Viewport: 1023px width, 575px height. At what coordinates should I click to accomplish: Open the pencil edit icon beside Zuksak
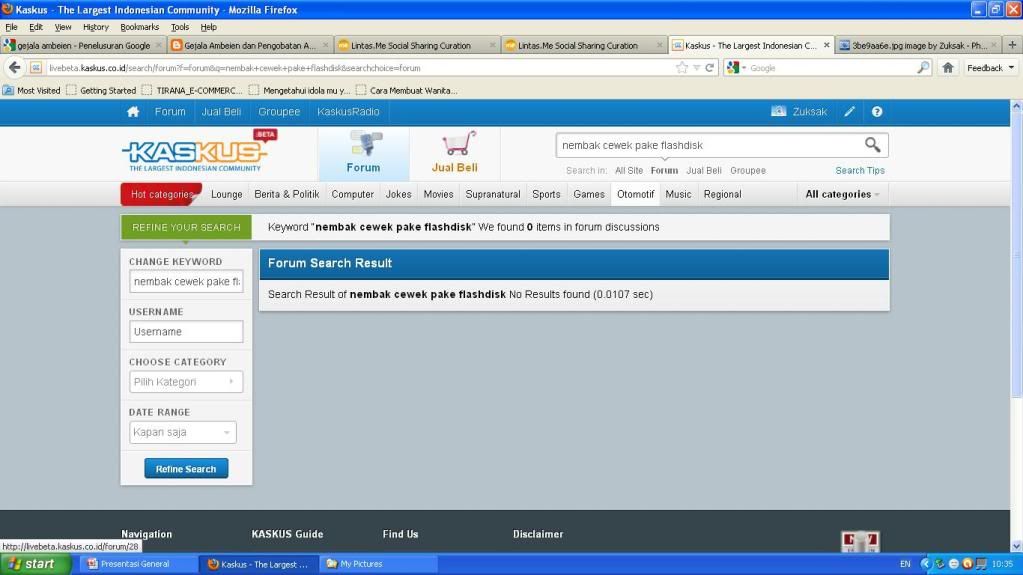[x=849, y=112]
